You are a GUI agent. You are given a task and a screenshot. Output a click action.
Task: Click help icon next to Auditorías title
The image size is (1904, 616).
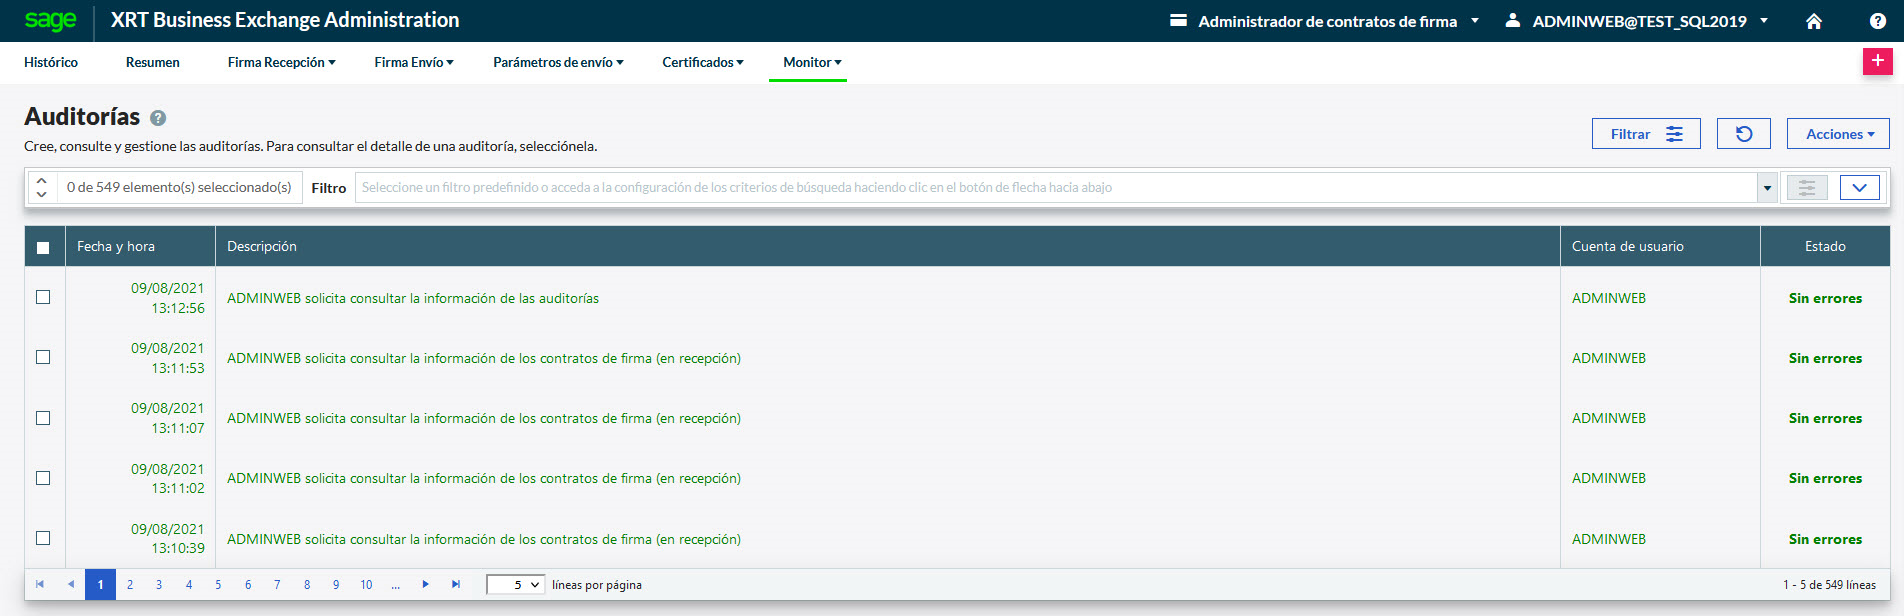point(158,118)
